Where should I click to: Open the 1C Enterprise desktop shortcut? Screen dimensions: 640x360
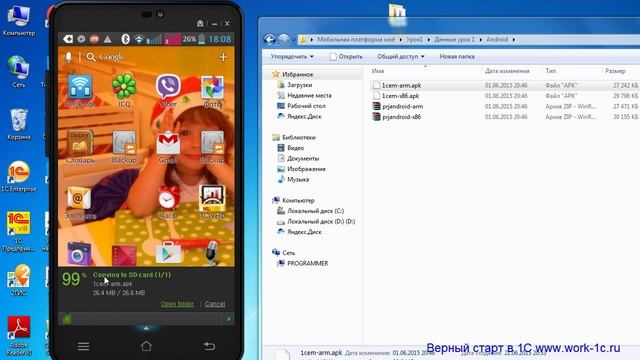[19, 176]
